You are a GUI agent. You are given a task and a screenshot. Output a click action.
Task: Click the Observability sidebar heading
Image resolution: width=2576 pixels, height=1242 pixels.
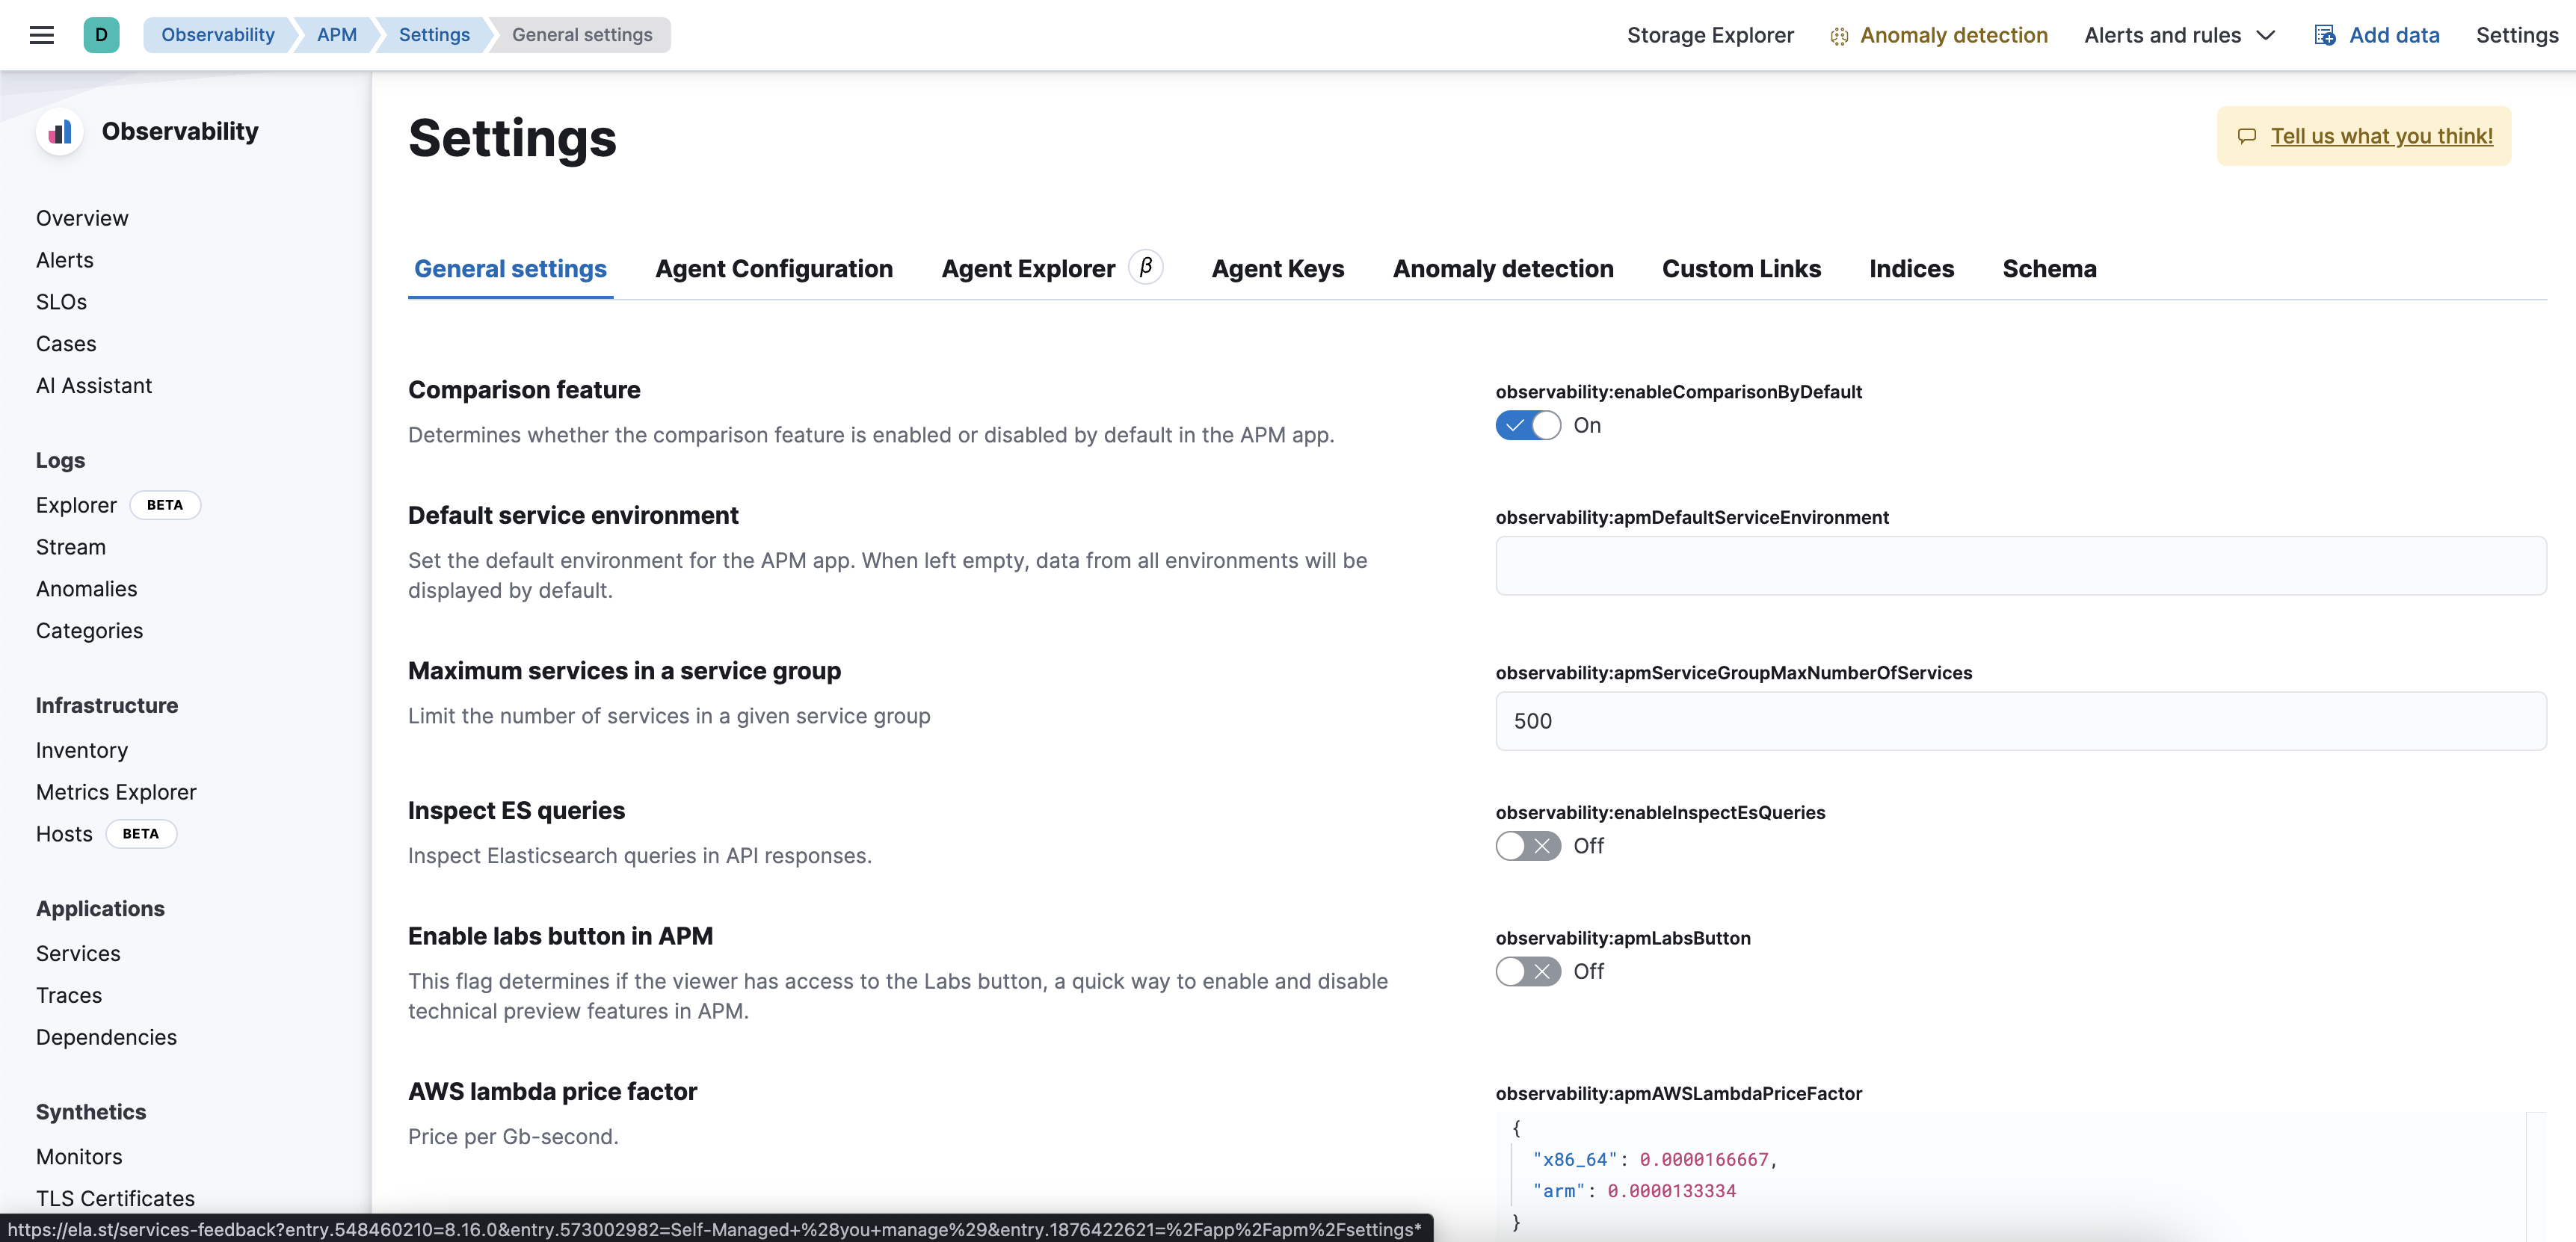click(x=180, y=132)
